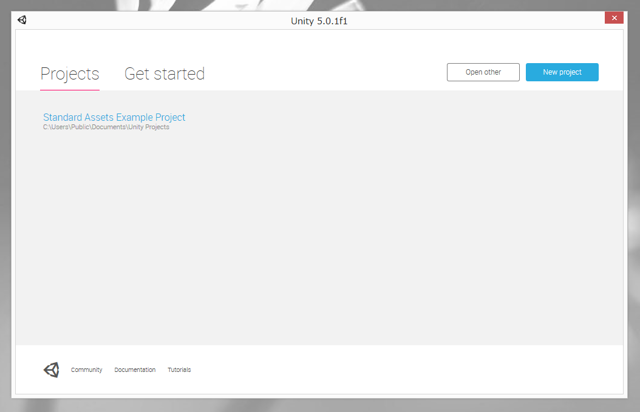Click the Unity Projects path text

click(x=106, y=127)
